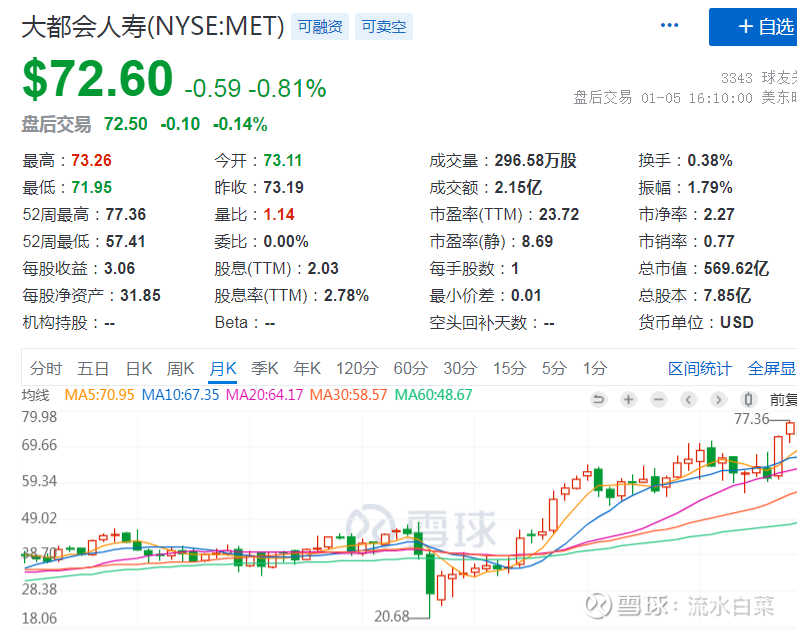Click the 可卖空 tag
This screenshot has height=630, width=797.
click(384, 26)
